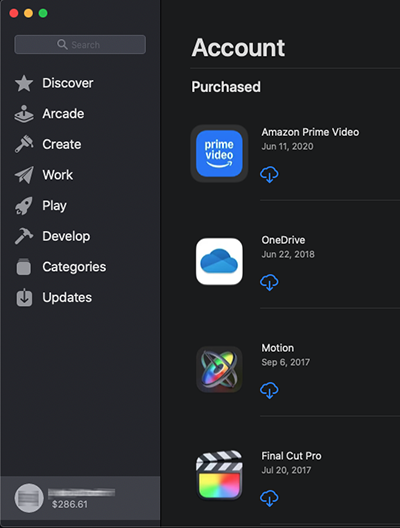Open the Amazon Prime Video app icon

click(x=219, y=154)
